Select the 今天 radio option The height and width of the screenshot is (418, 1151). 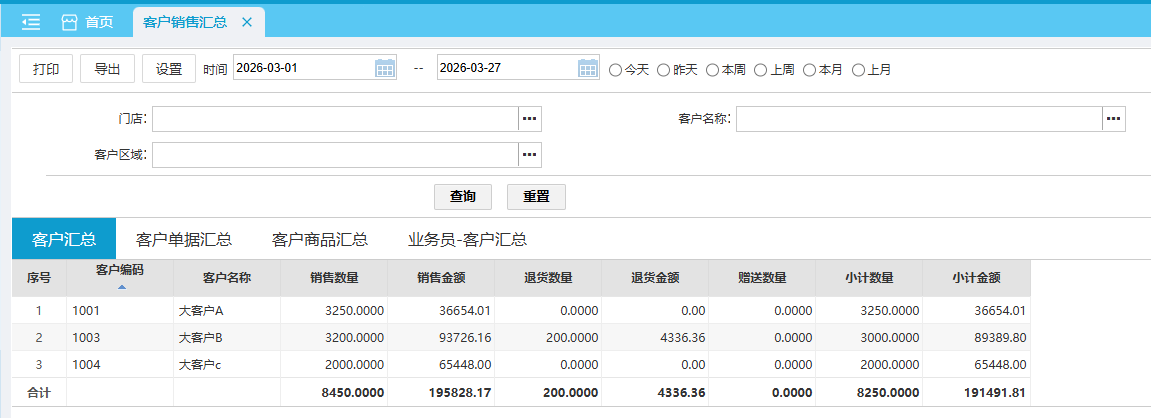[616, 70]
